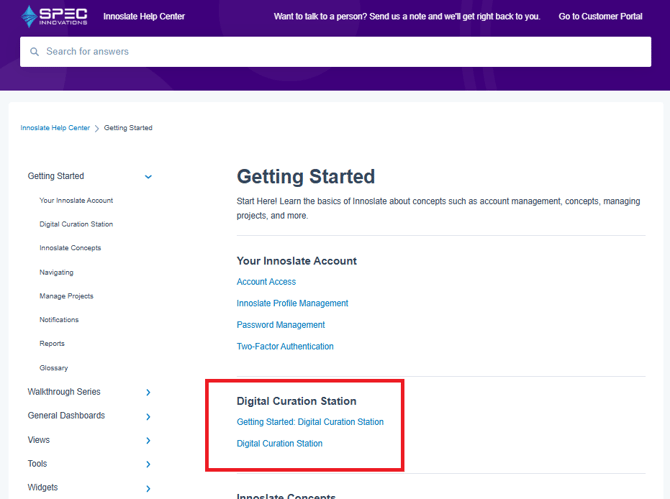Viewport: 670px width, 499px height.
Task: Expand the Walkthrough Series chevron
Action: [x=148, y=392]
